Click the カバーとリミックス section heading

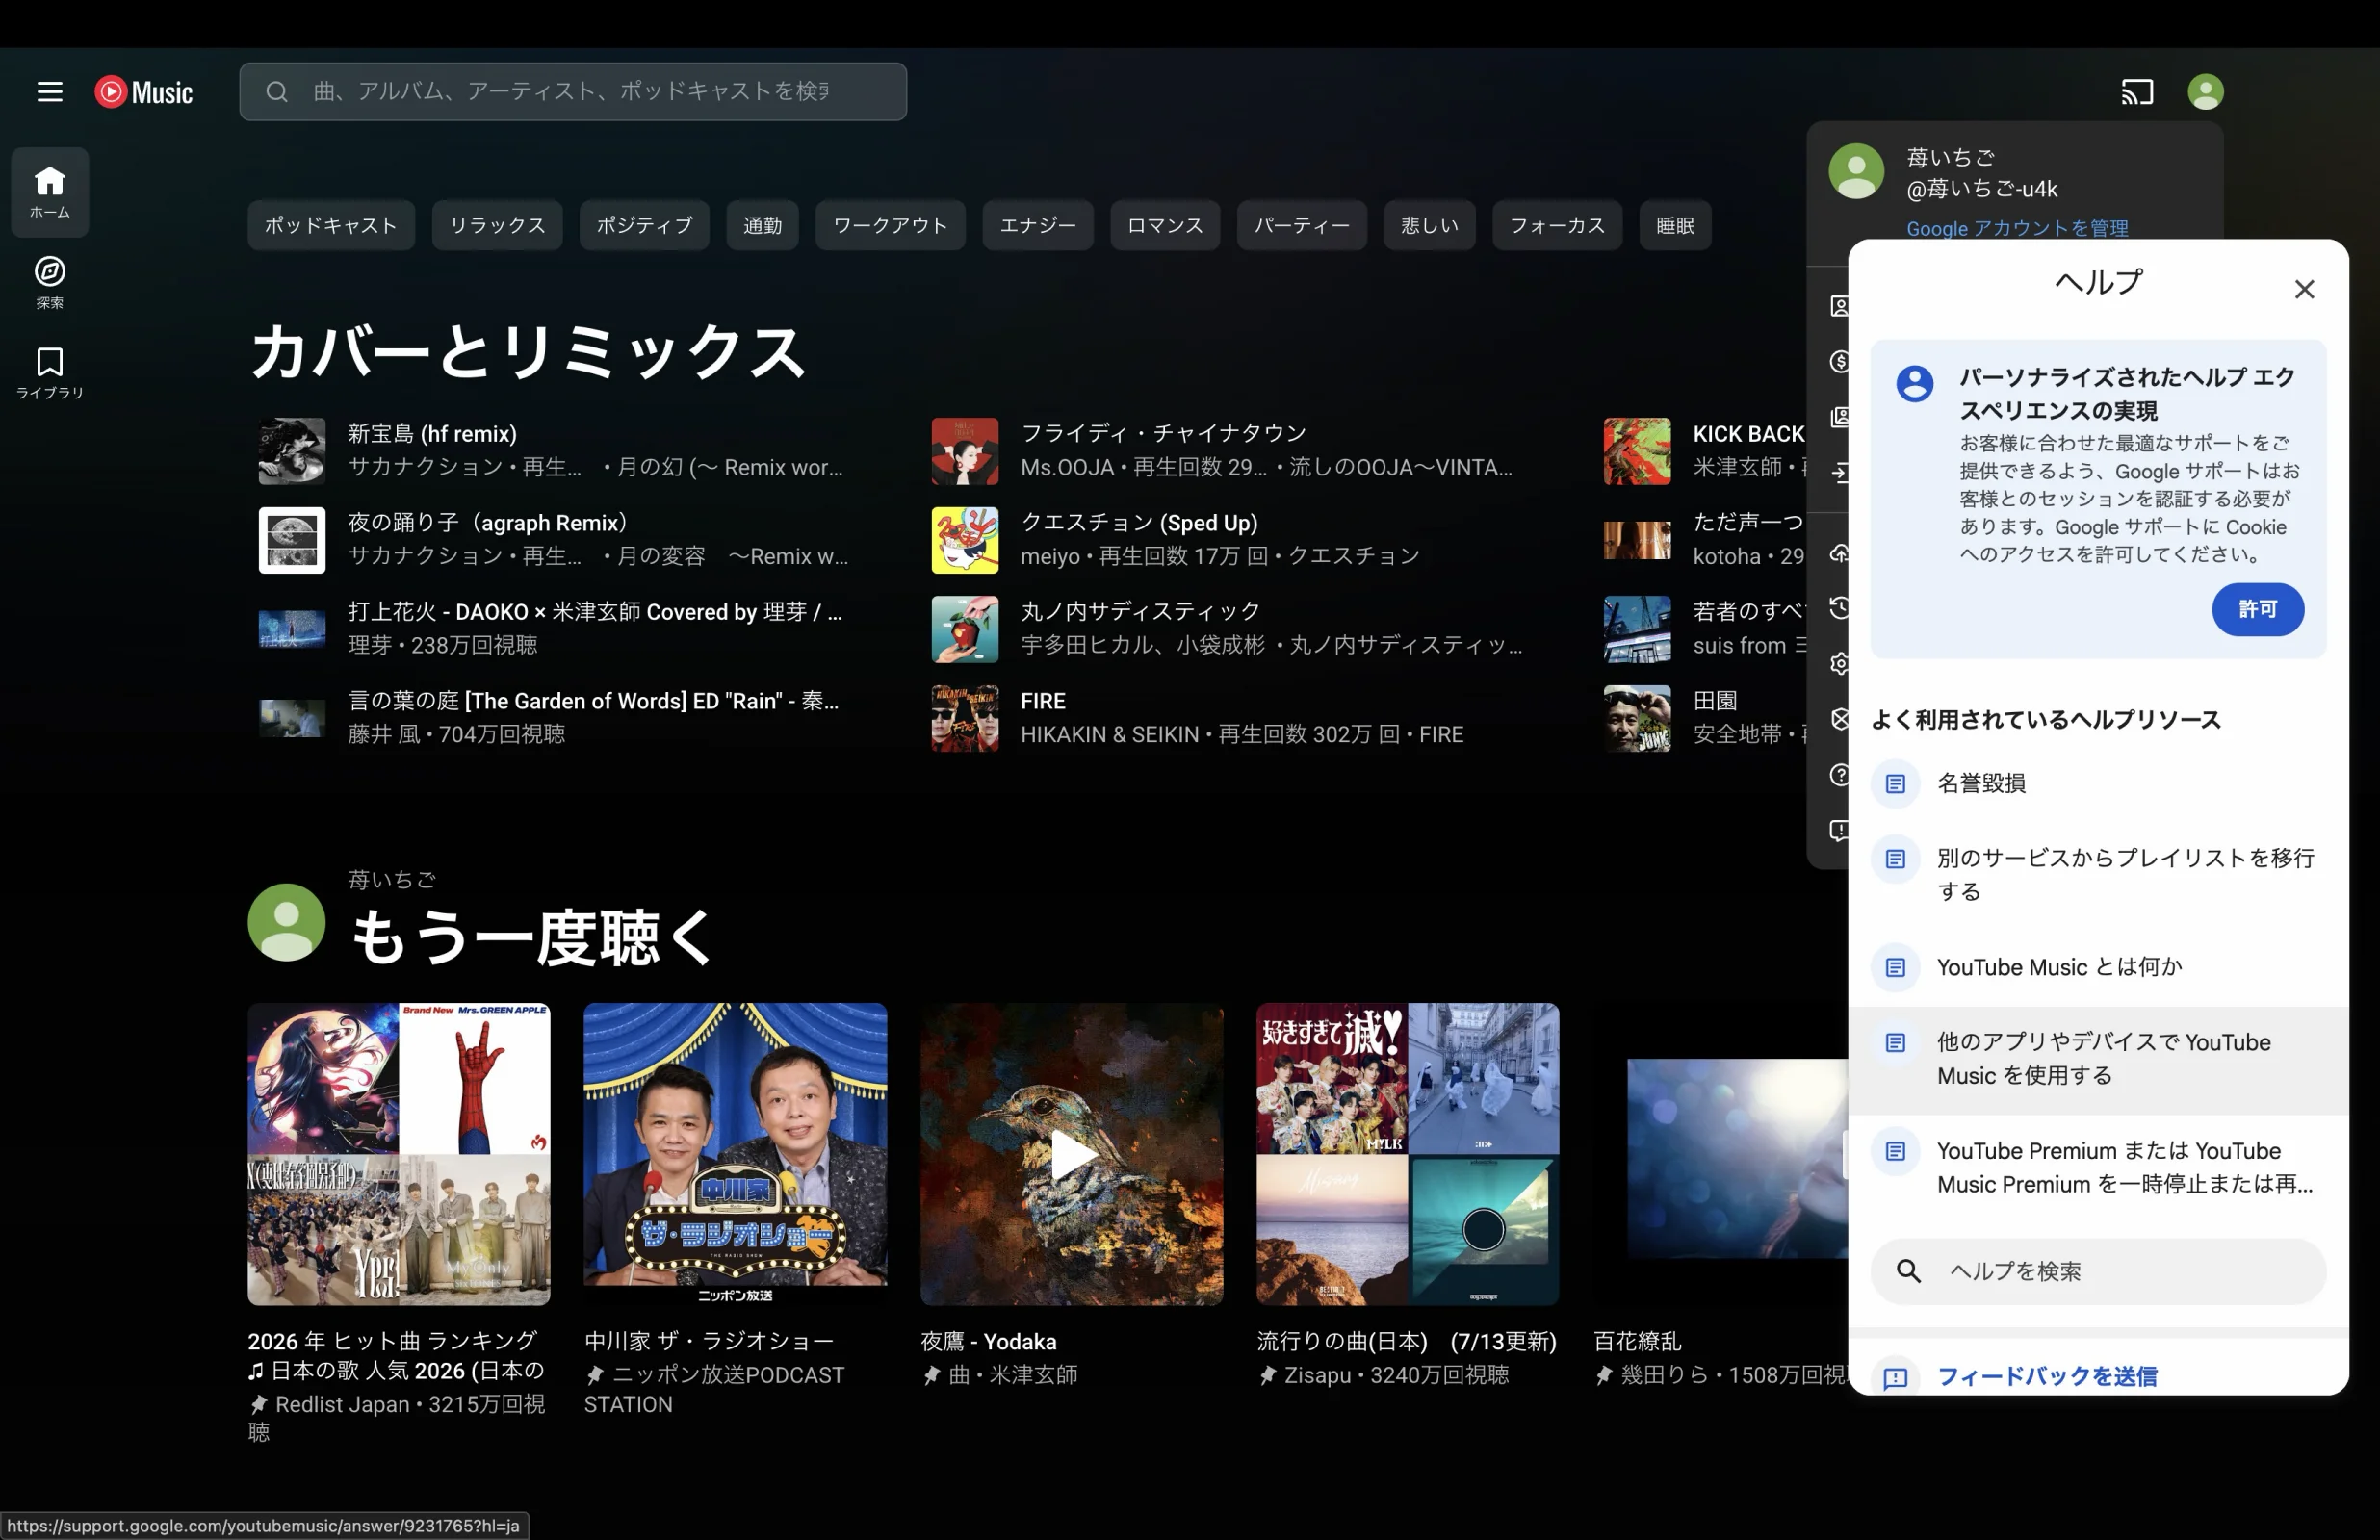point(527,352)
